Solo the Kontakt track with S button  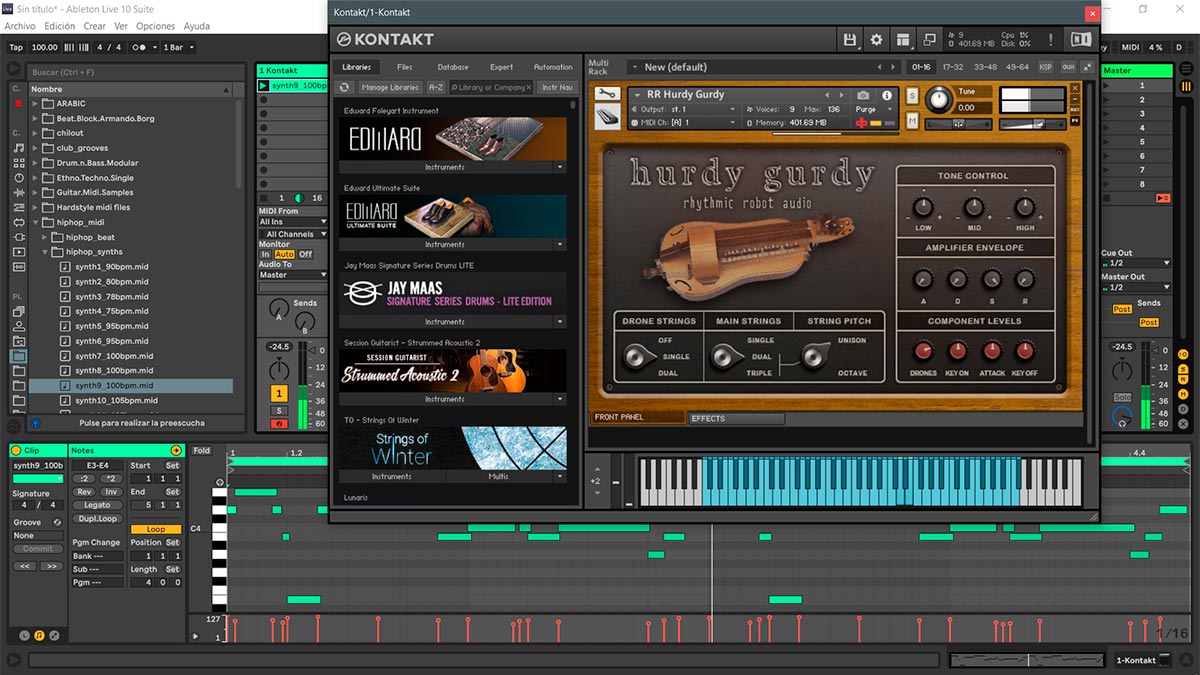point(279,410)
